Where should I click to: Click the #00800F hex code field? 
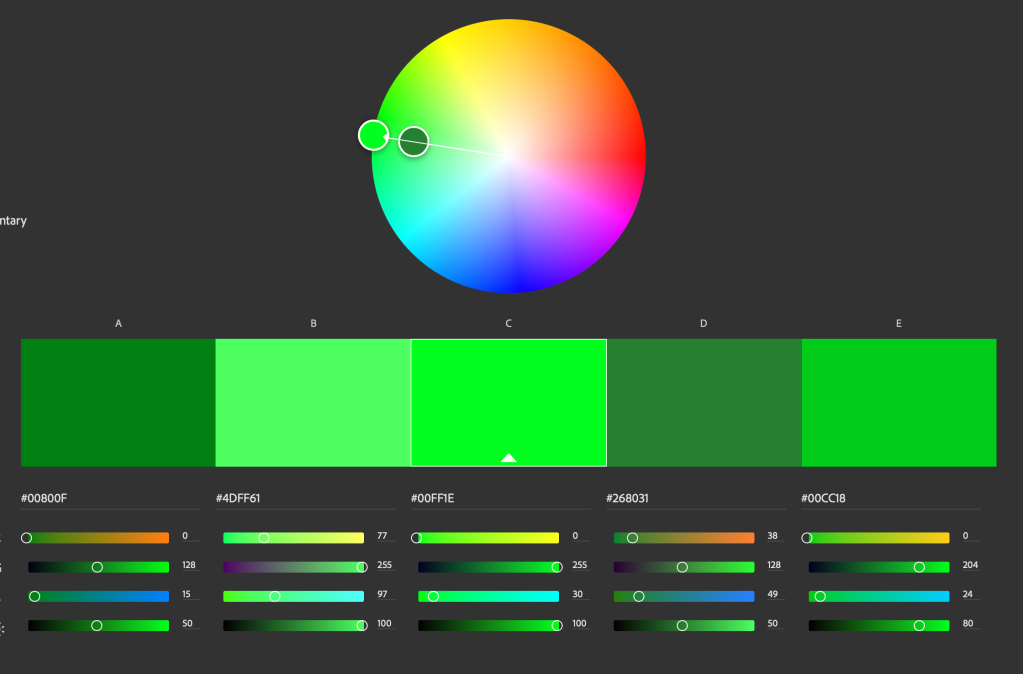point(110,498)
